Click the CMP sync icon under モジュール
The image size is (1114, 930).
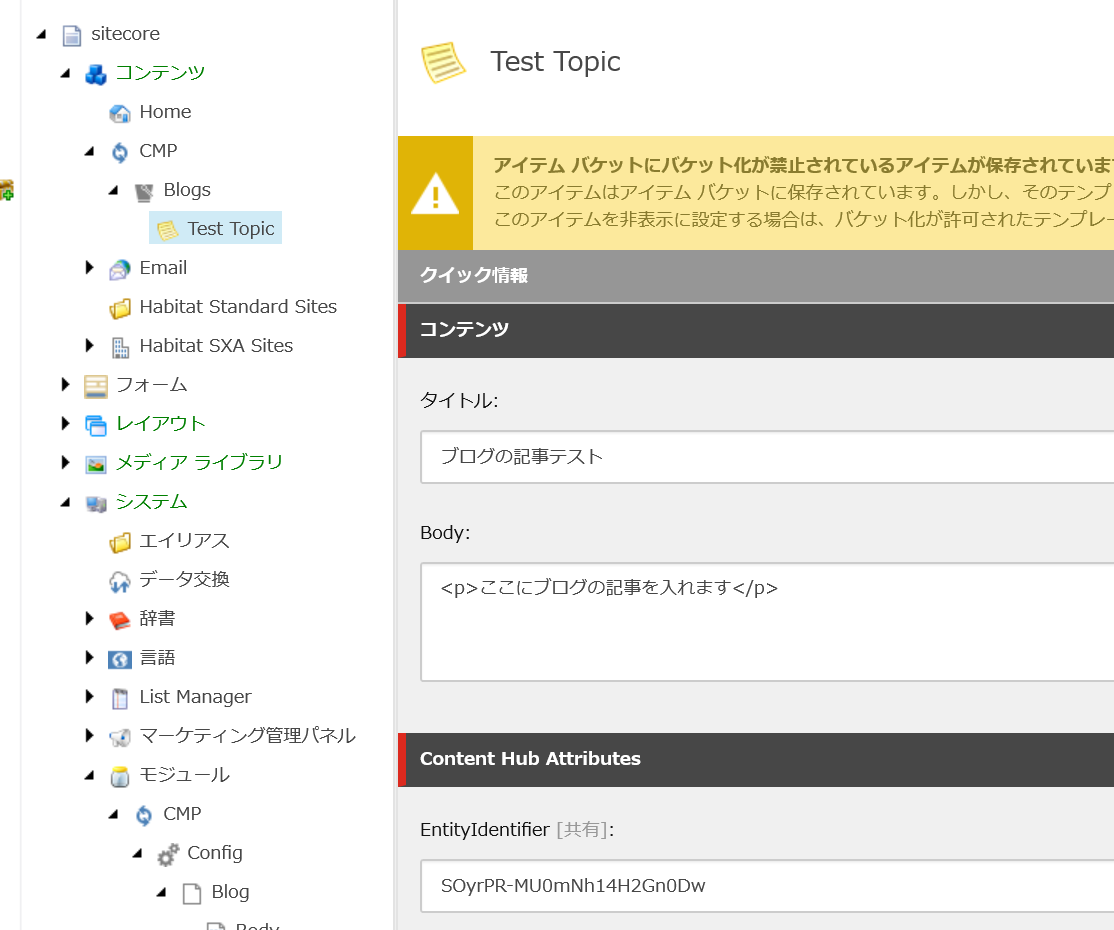pyautogui.click(x=144, y=816)
